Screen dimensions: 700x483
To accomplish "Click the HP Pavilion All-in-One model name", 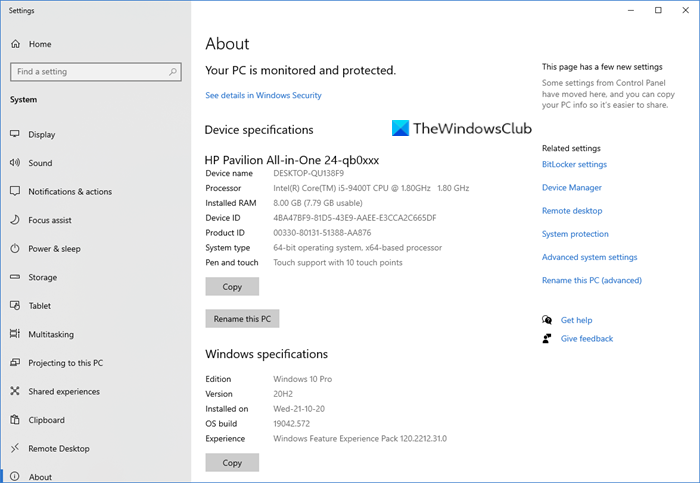I will (292, 160).
